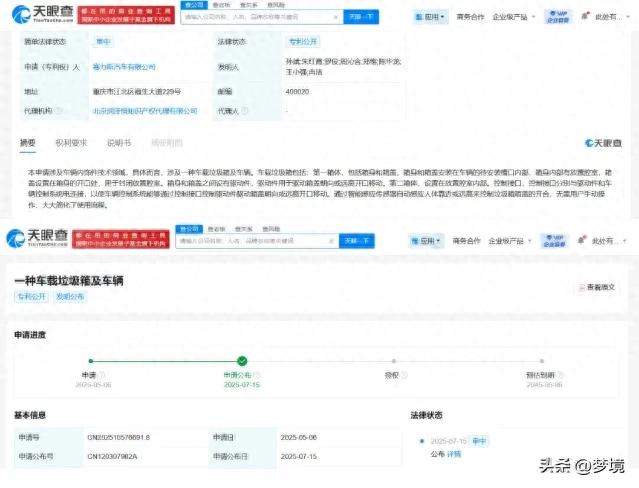Expand user account menu in lower header
This screenshot has width=639, height=488.
[x=609, y=241]
